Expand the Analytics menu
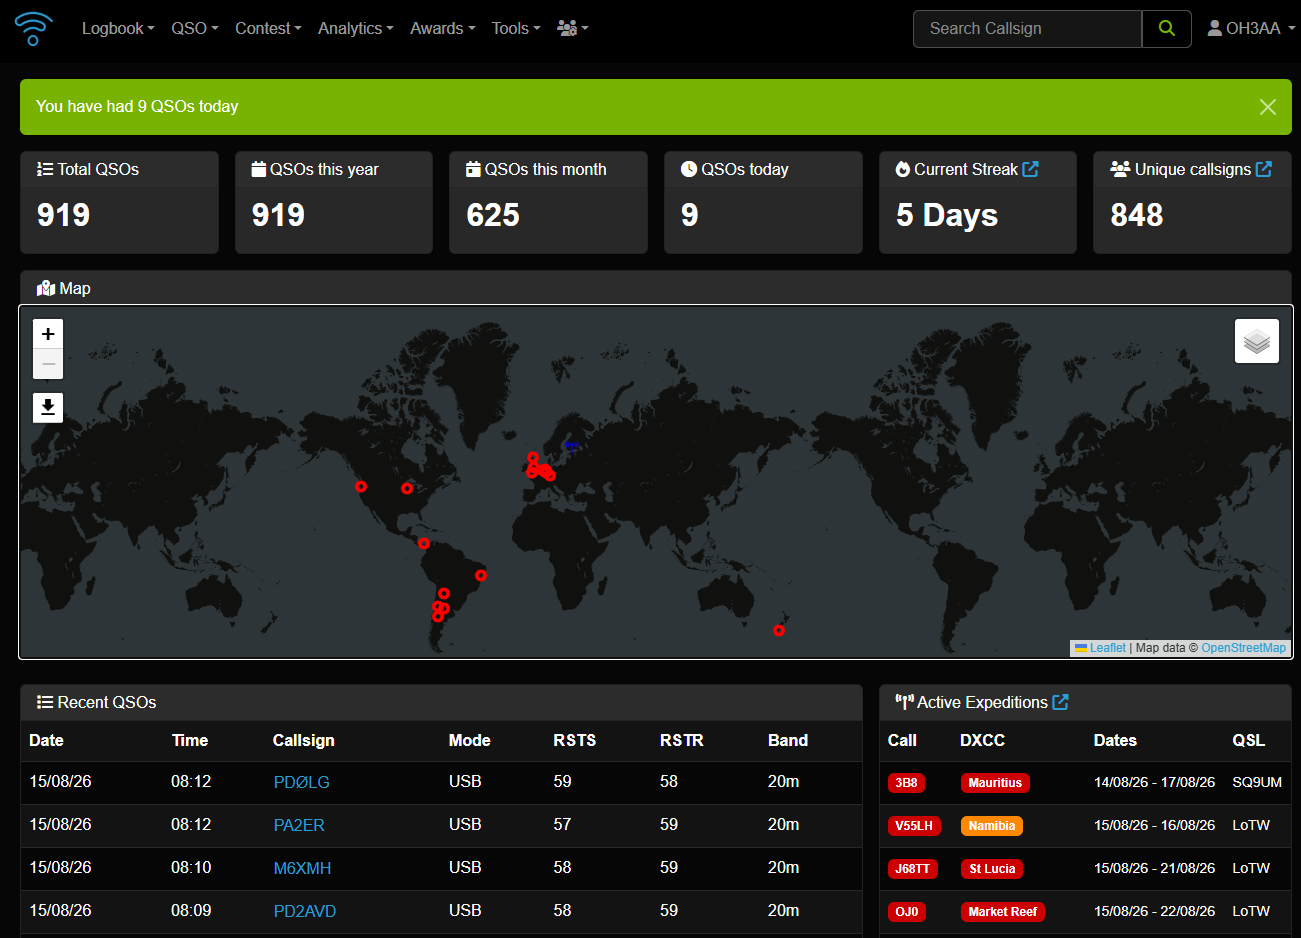Image resolution: width=1301 pixels, height=938 pixels. pos(356,28)
